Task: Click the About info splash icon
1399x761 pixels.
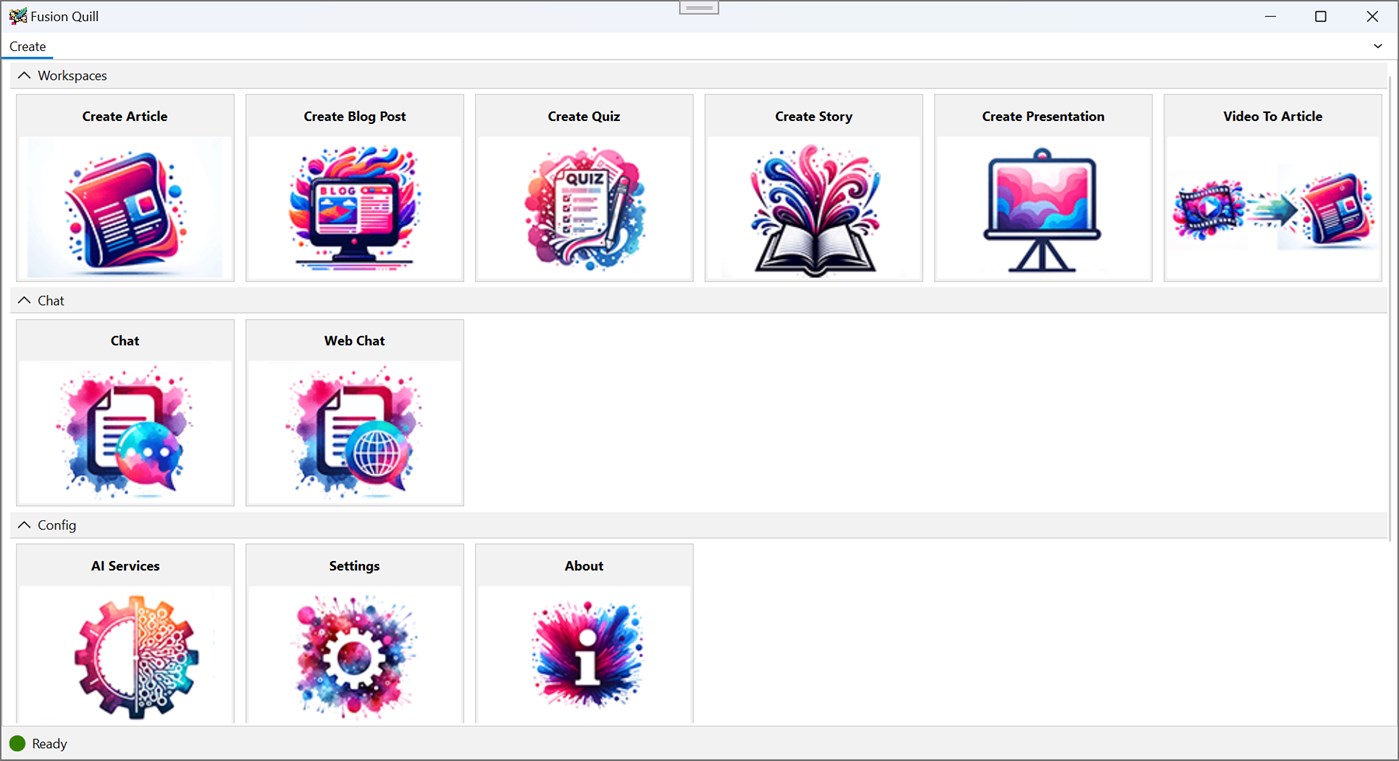Action: click(584, 657)
